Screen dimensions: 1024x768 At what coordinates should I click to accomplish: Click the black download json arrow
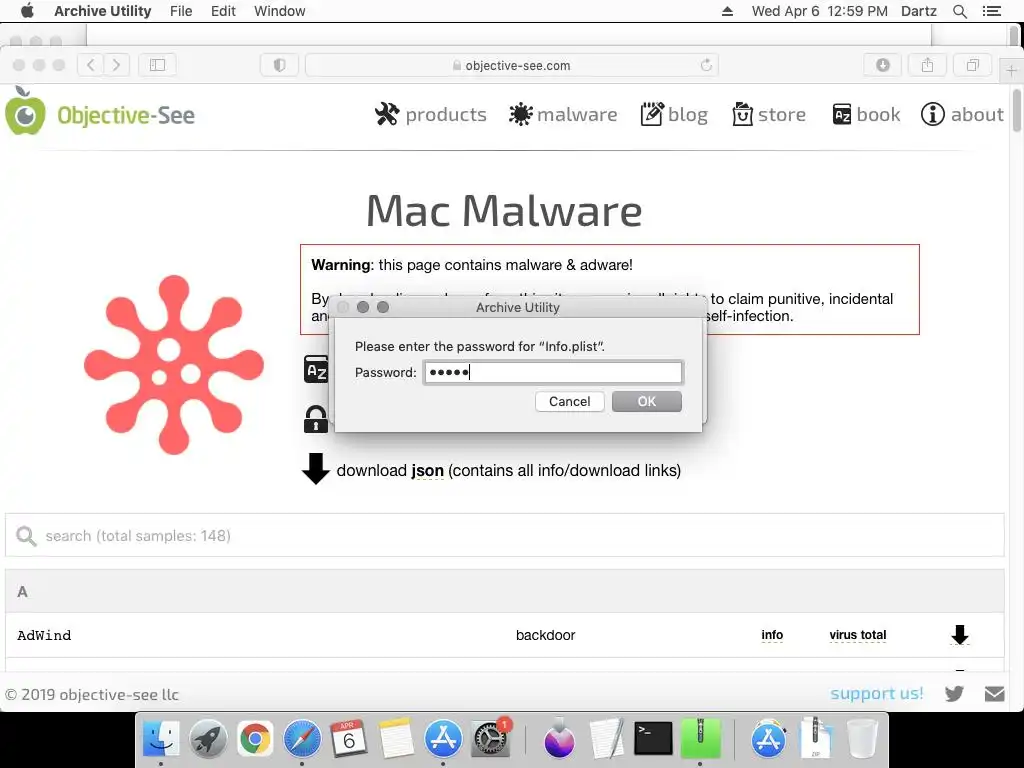click(x=315, y=469)
